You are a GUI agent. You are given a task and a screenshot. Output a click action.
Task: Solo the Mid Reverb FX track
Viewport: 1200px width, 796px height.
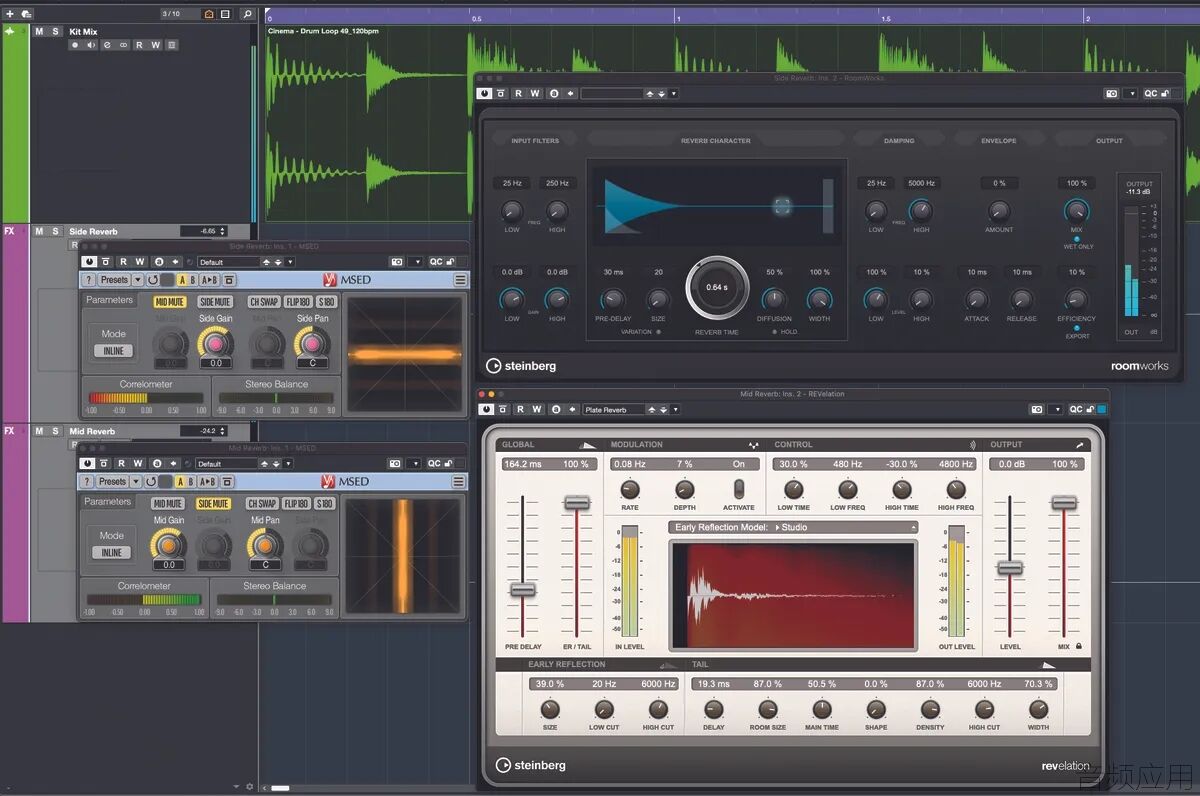tap(55, 431)
